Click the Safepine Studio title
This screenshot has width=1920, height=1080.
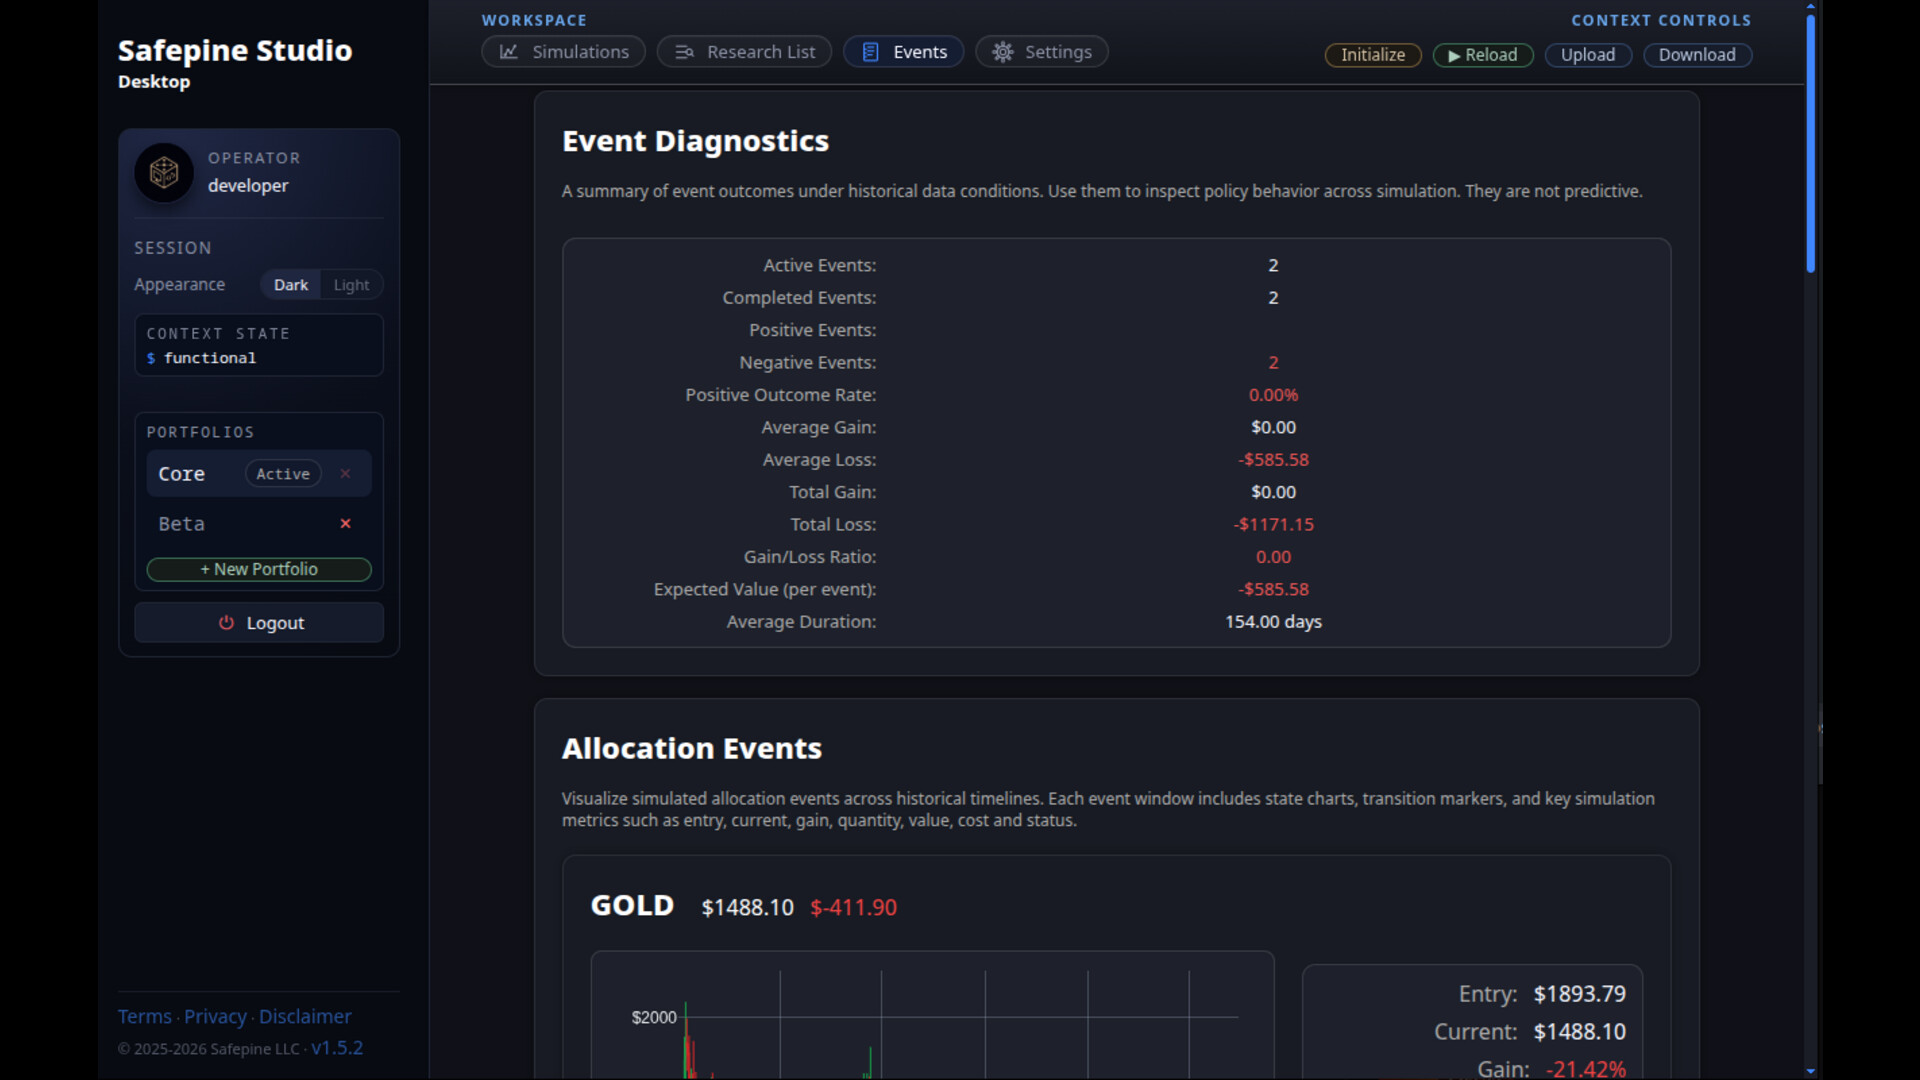235,50
